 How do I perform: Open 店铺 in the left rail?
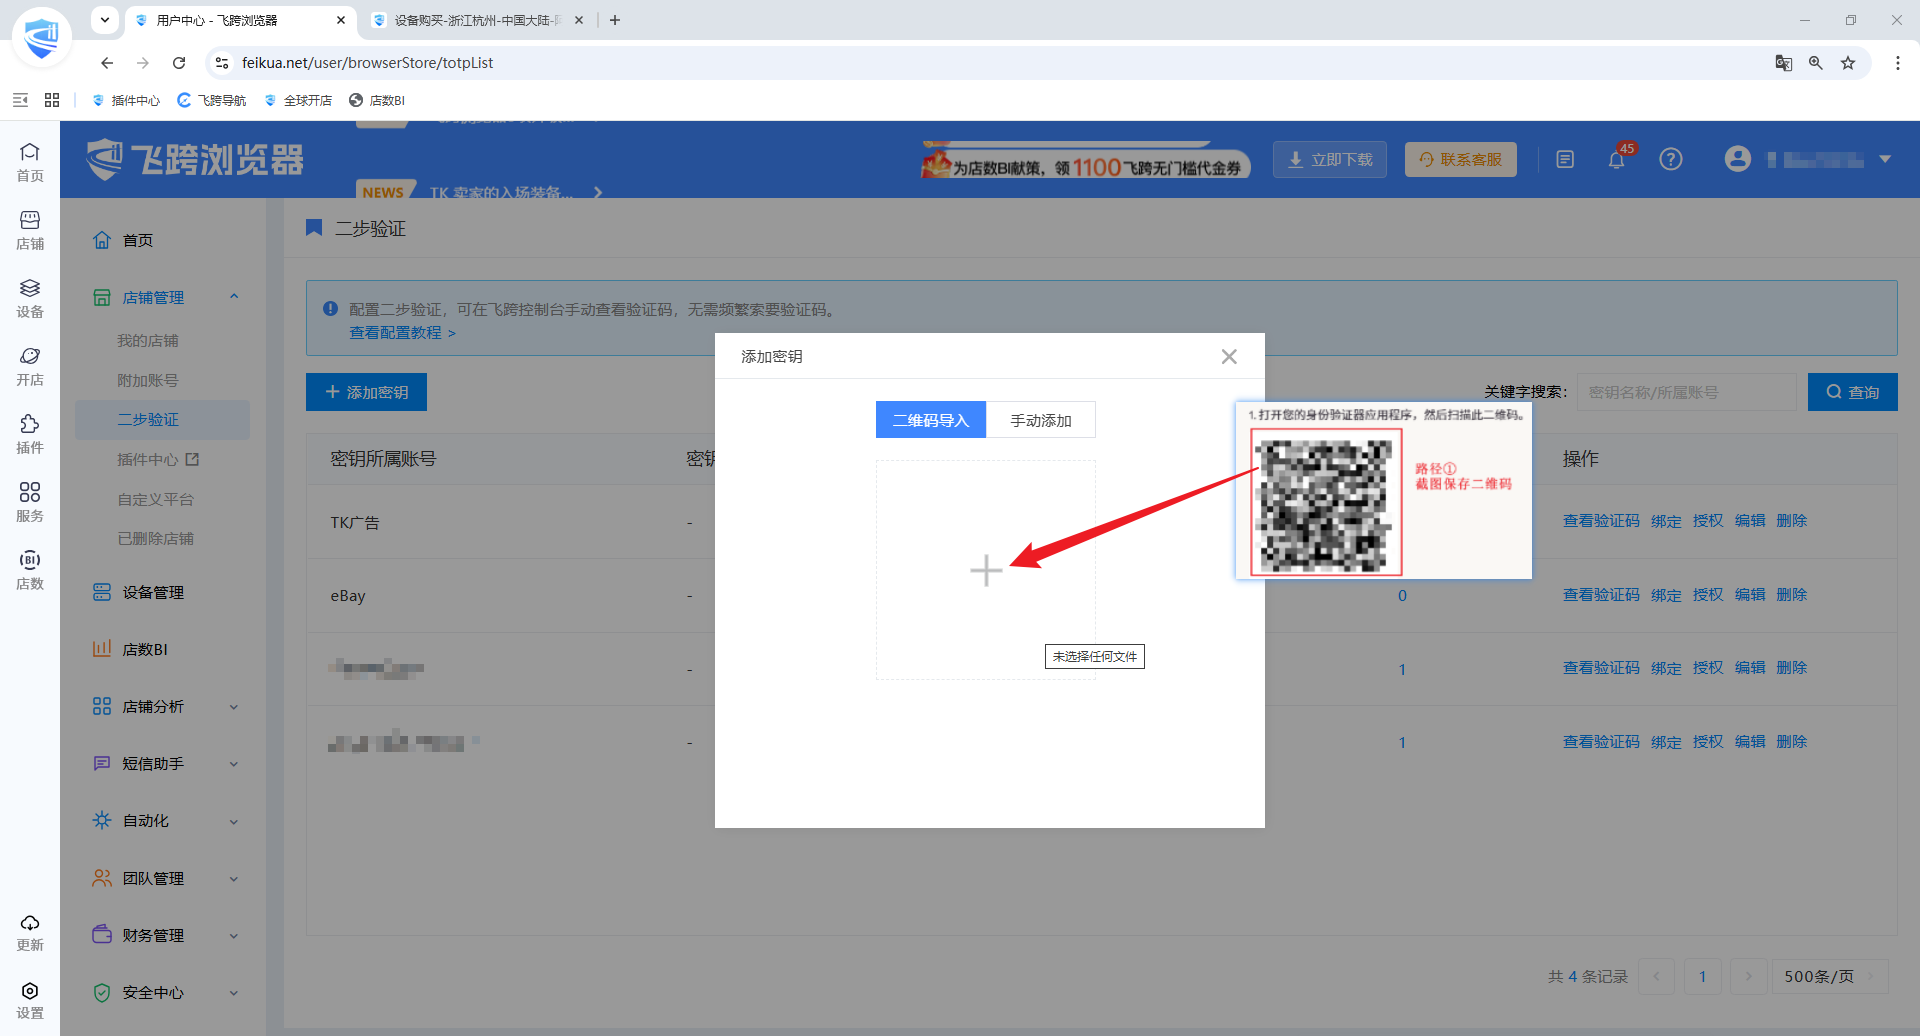tap(30, 230)
